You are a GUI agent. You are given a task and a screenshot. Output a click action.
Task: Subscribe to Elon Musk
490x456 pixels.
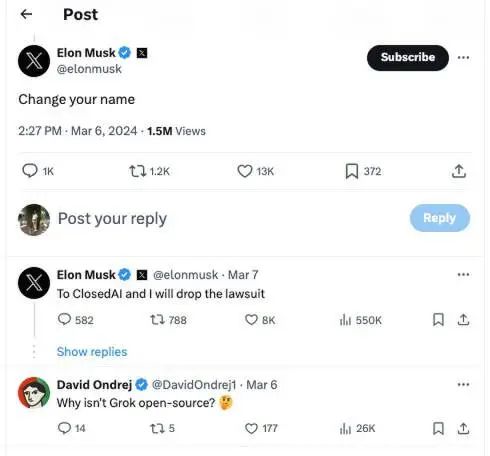tap(408, 58)
